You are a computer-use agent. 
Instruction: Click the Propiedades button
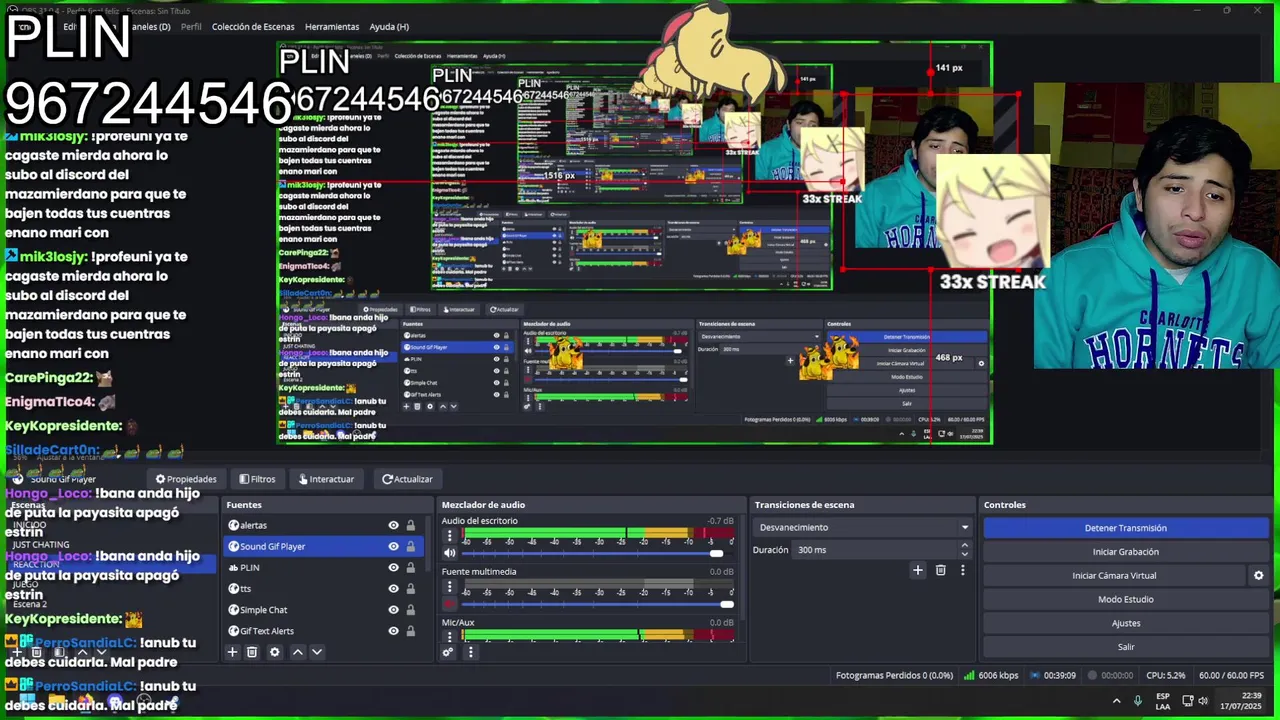186,479
